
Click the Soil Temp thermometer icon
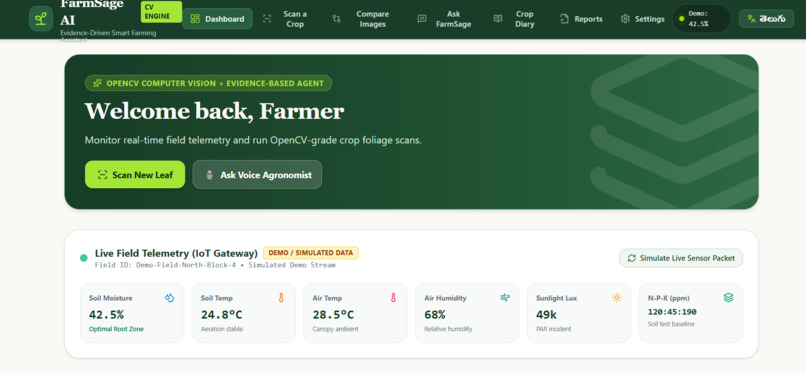281,297
